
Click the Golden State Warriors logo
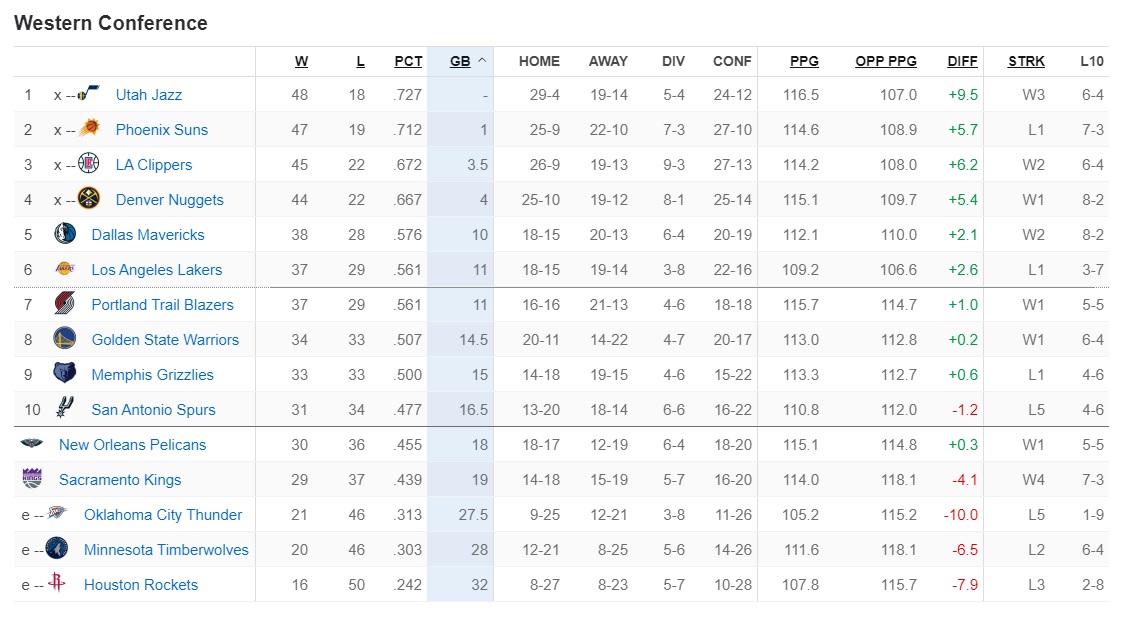(65, 339)
